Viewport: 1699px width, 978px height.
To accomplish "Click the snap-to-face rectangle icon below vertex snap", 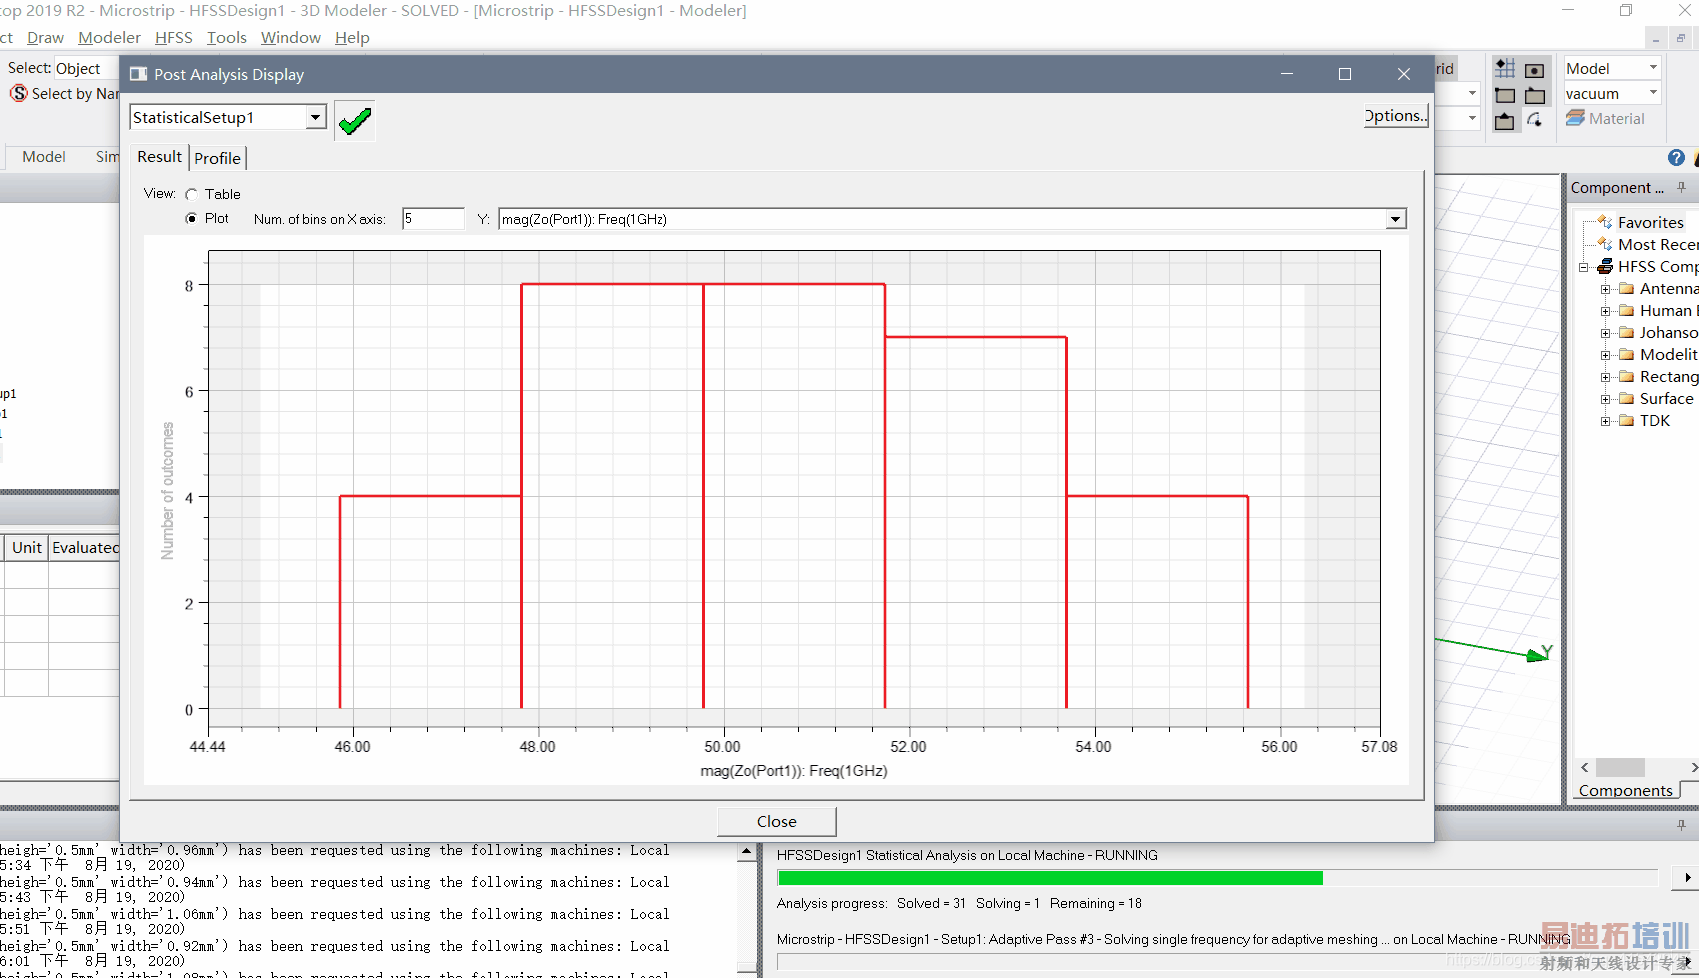I will click(x=1505, y=121).
